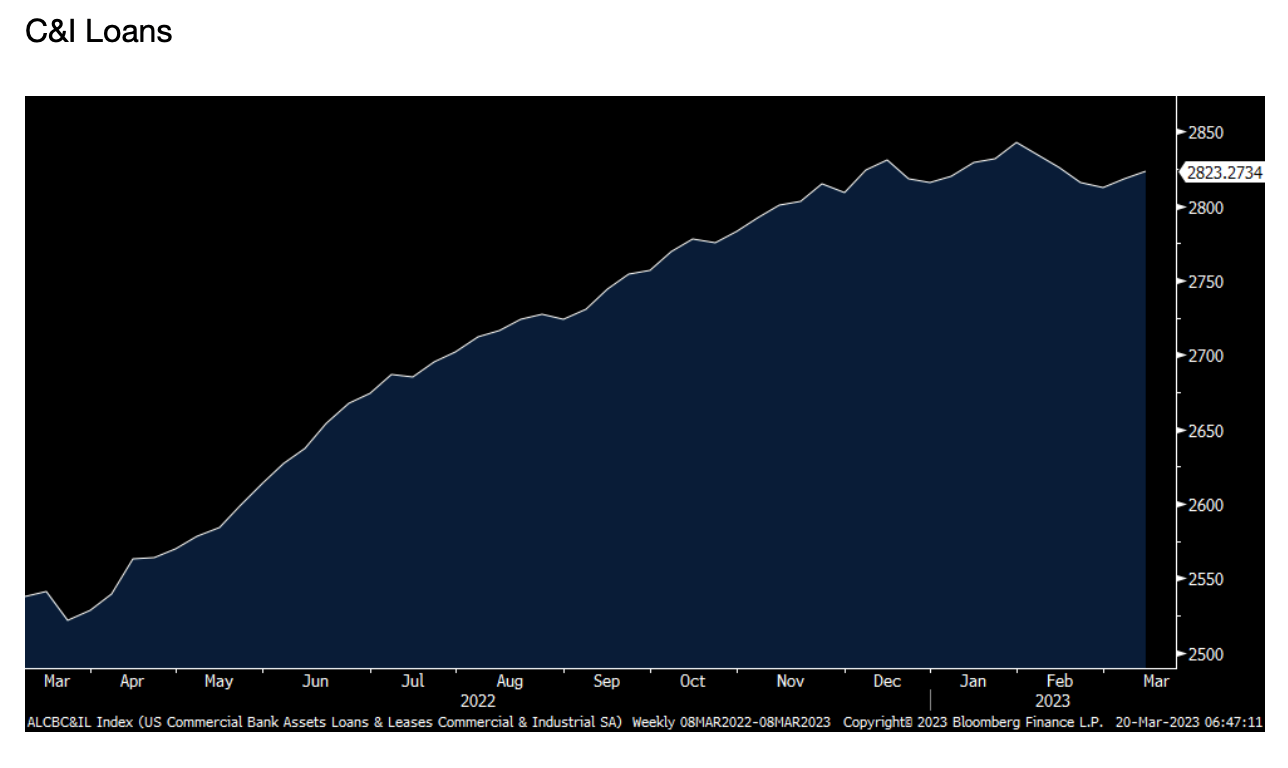
Task: Select the 2650 y-axis tick label
Action: [1205, 431]
